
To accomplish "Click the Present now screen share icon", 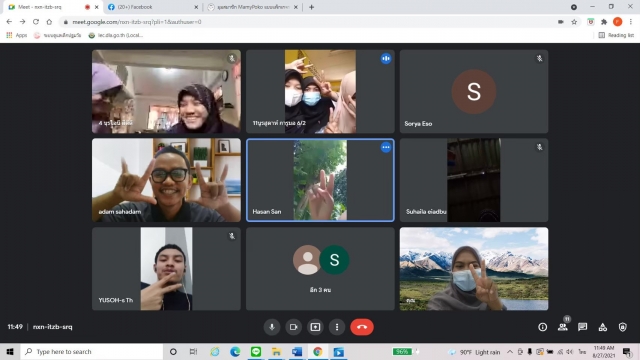I will (315, 327).
